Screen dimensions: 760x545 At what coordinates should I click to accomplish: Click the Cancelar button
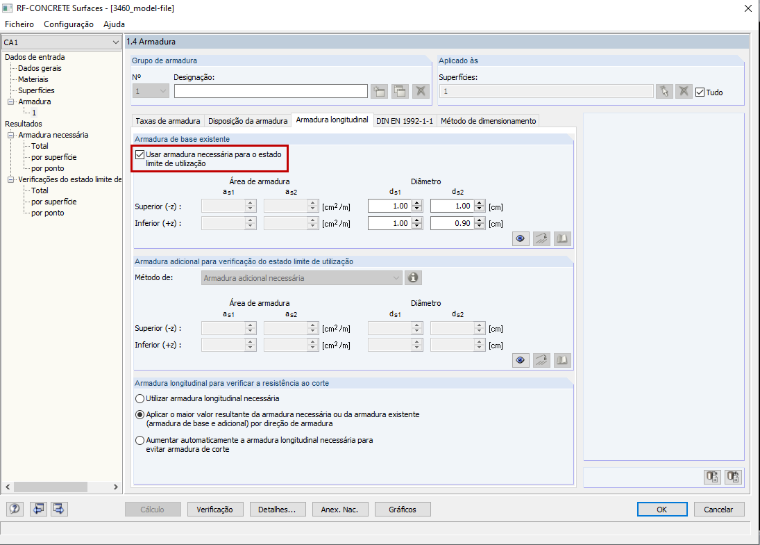coord(718,510)
